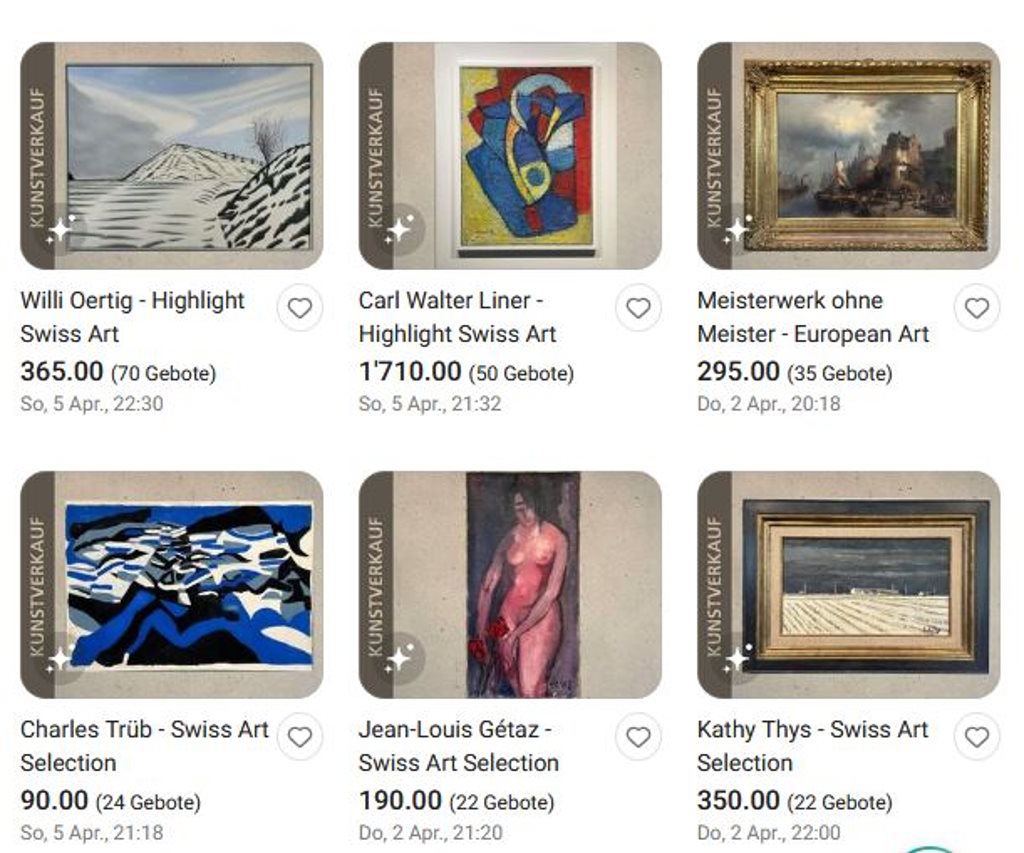Click the heart icon beside Jean-Louis Gétaz
This screenshot has width=1024, height=853.
638,737
